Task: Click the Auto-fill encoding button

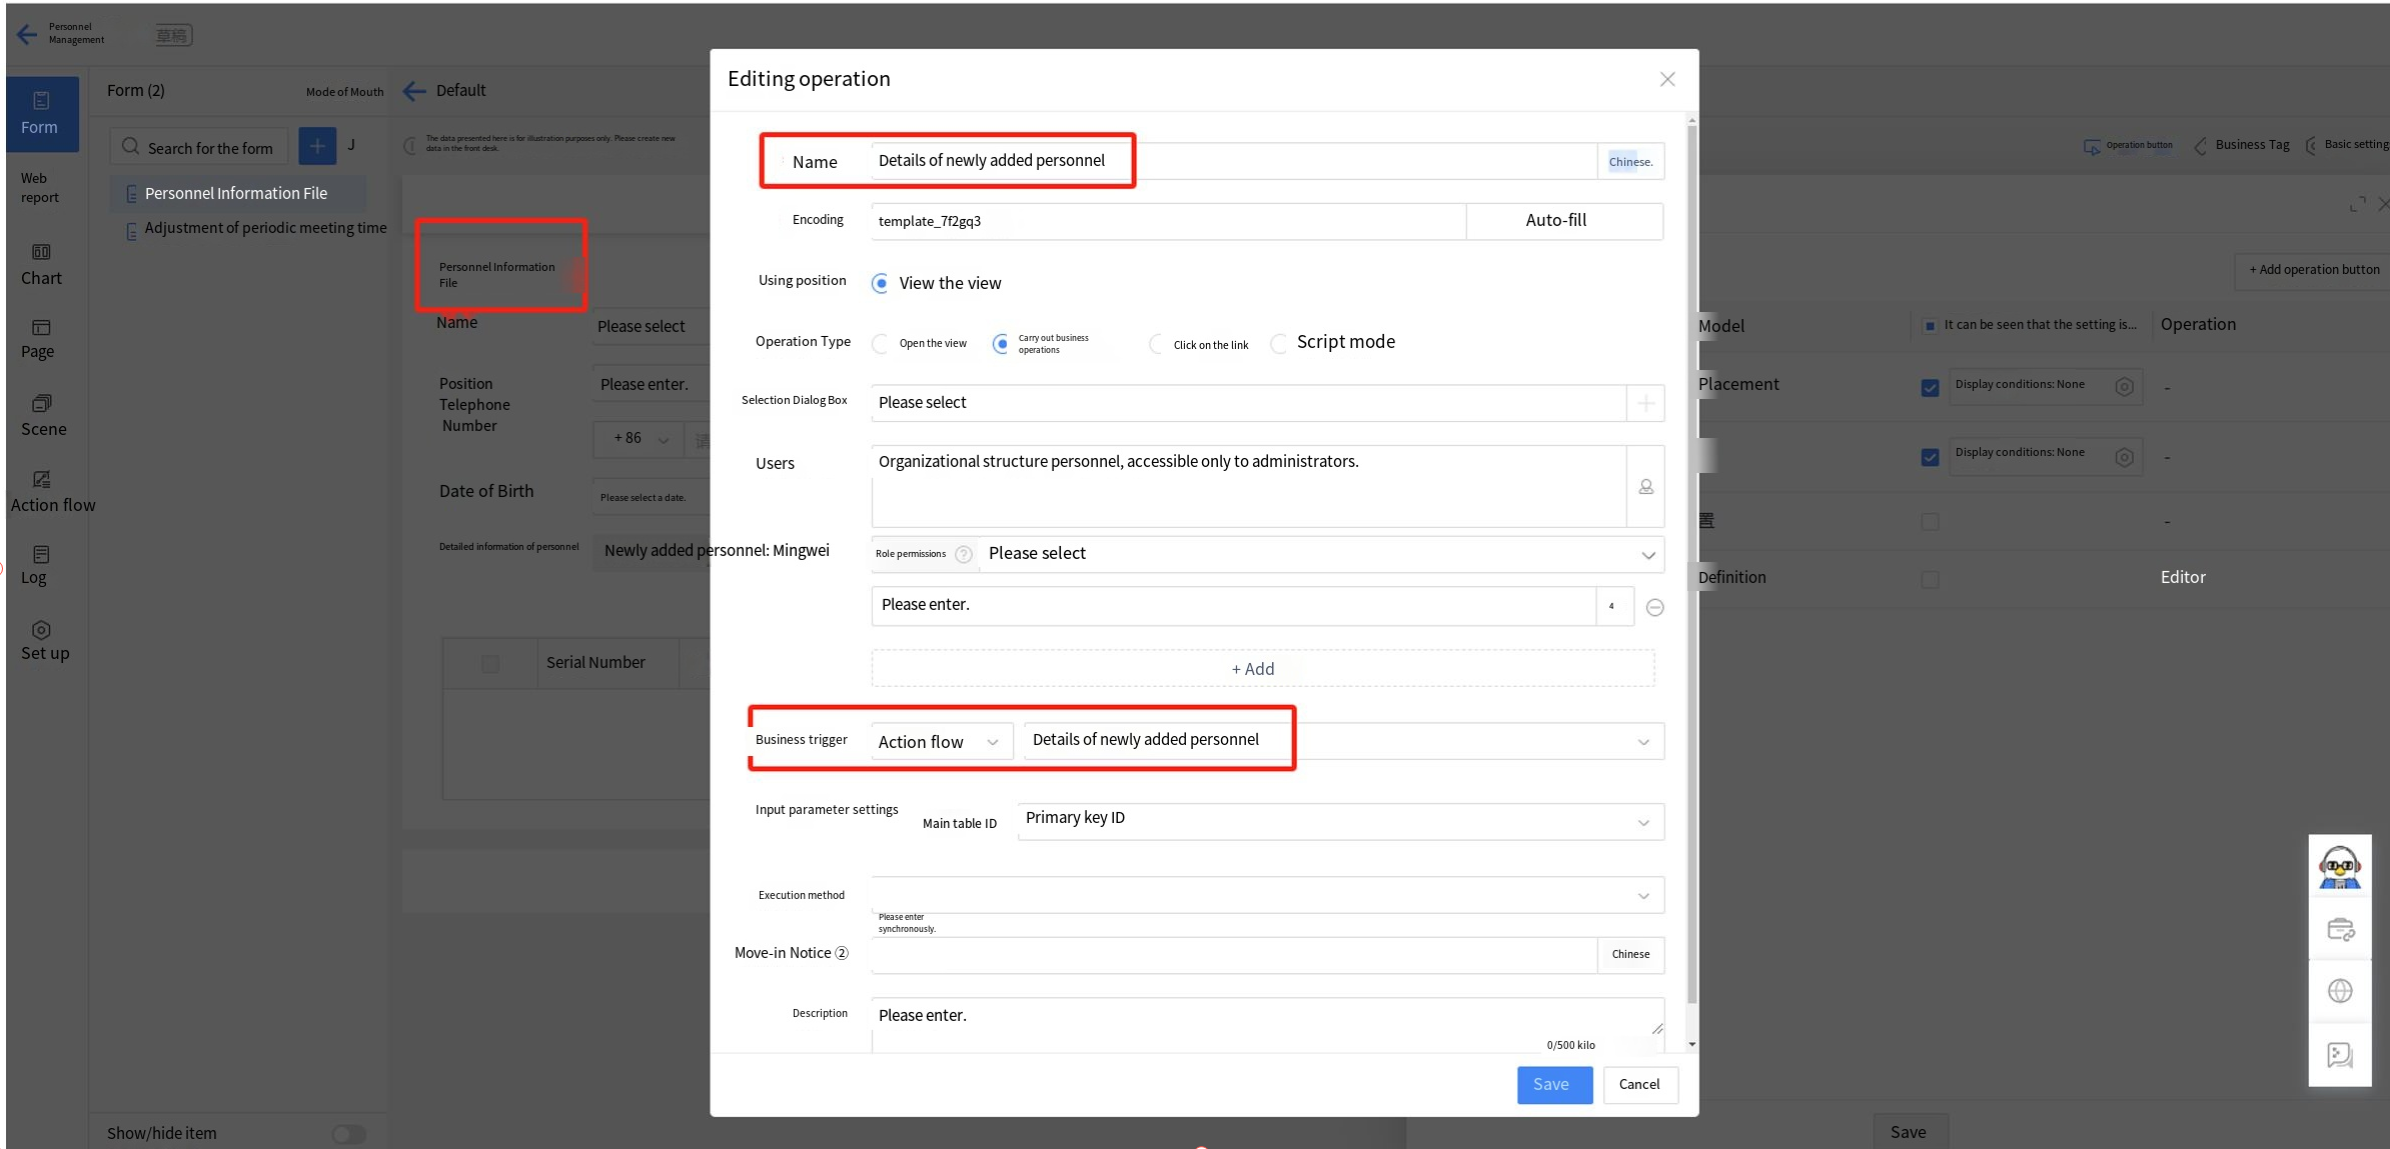Action: pos(1555,220)
